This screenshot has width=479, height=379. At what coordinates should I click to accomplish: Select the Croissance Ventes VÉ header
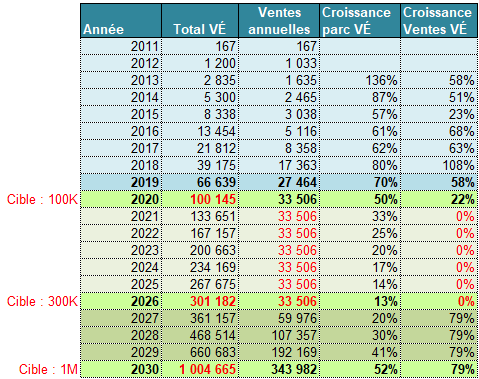(439, 21)
